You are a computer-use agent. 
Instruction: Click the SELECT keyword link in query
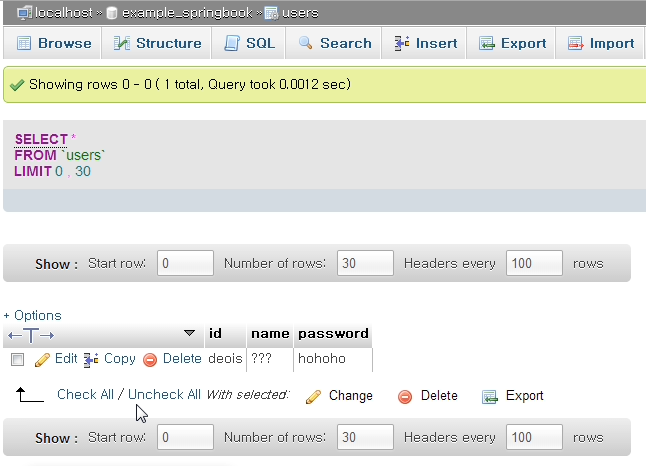coord(41,139)
